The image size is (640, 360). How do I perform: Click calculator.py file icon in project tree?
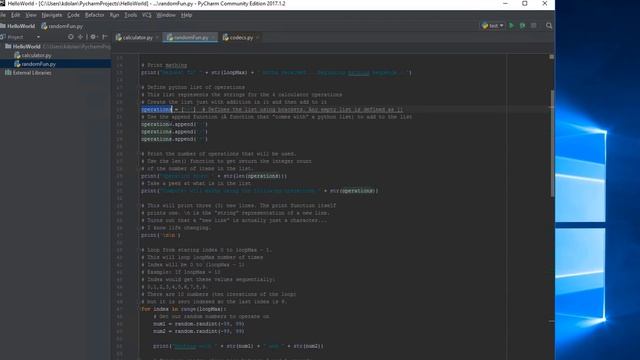coord(17,55)
